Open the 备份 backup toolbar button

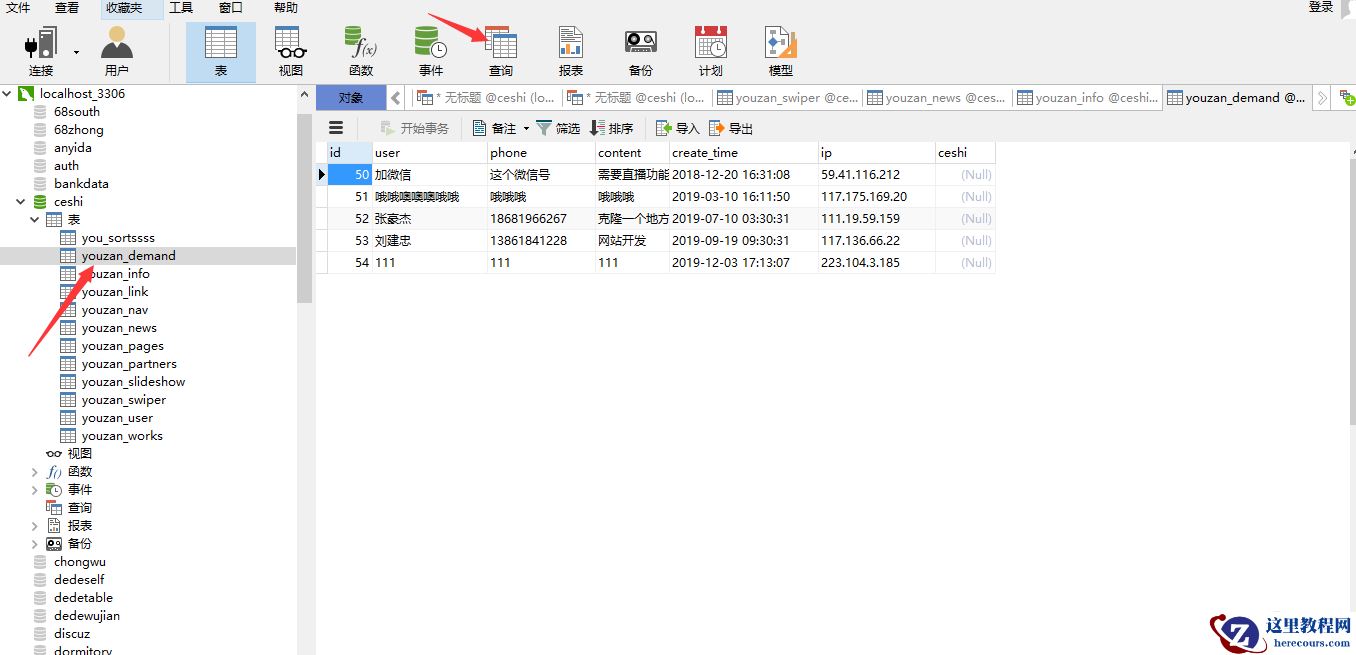pos(641,51)
